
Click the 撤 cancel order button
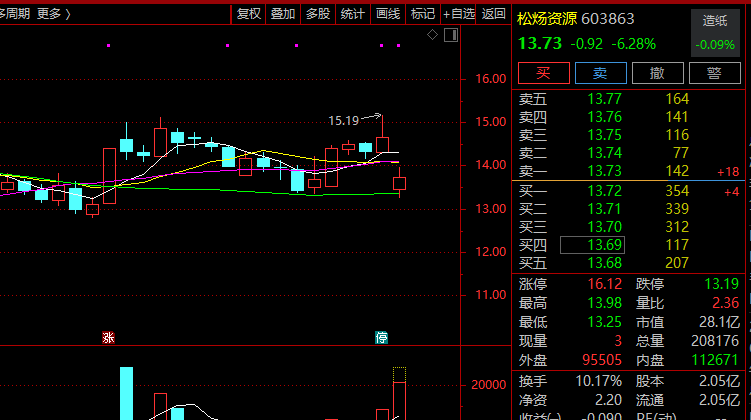click(657, 72)
